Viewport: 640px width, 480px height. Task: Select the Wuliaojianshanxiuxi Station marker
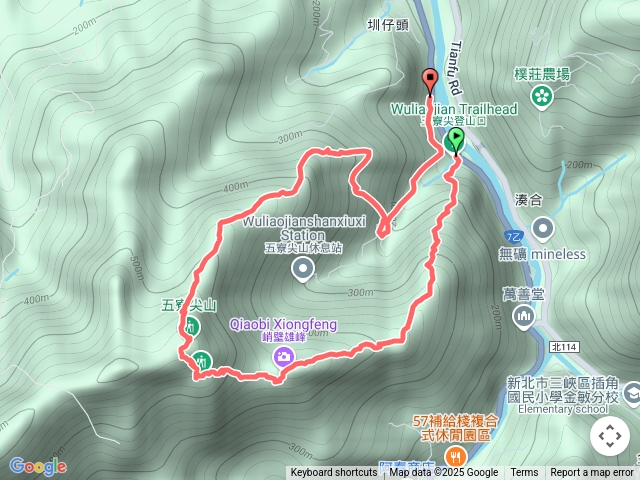click(303, 270)
